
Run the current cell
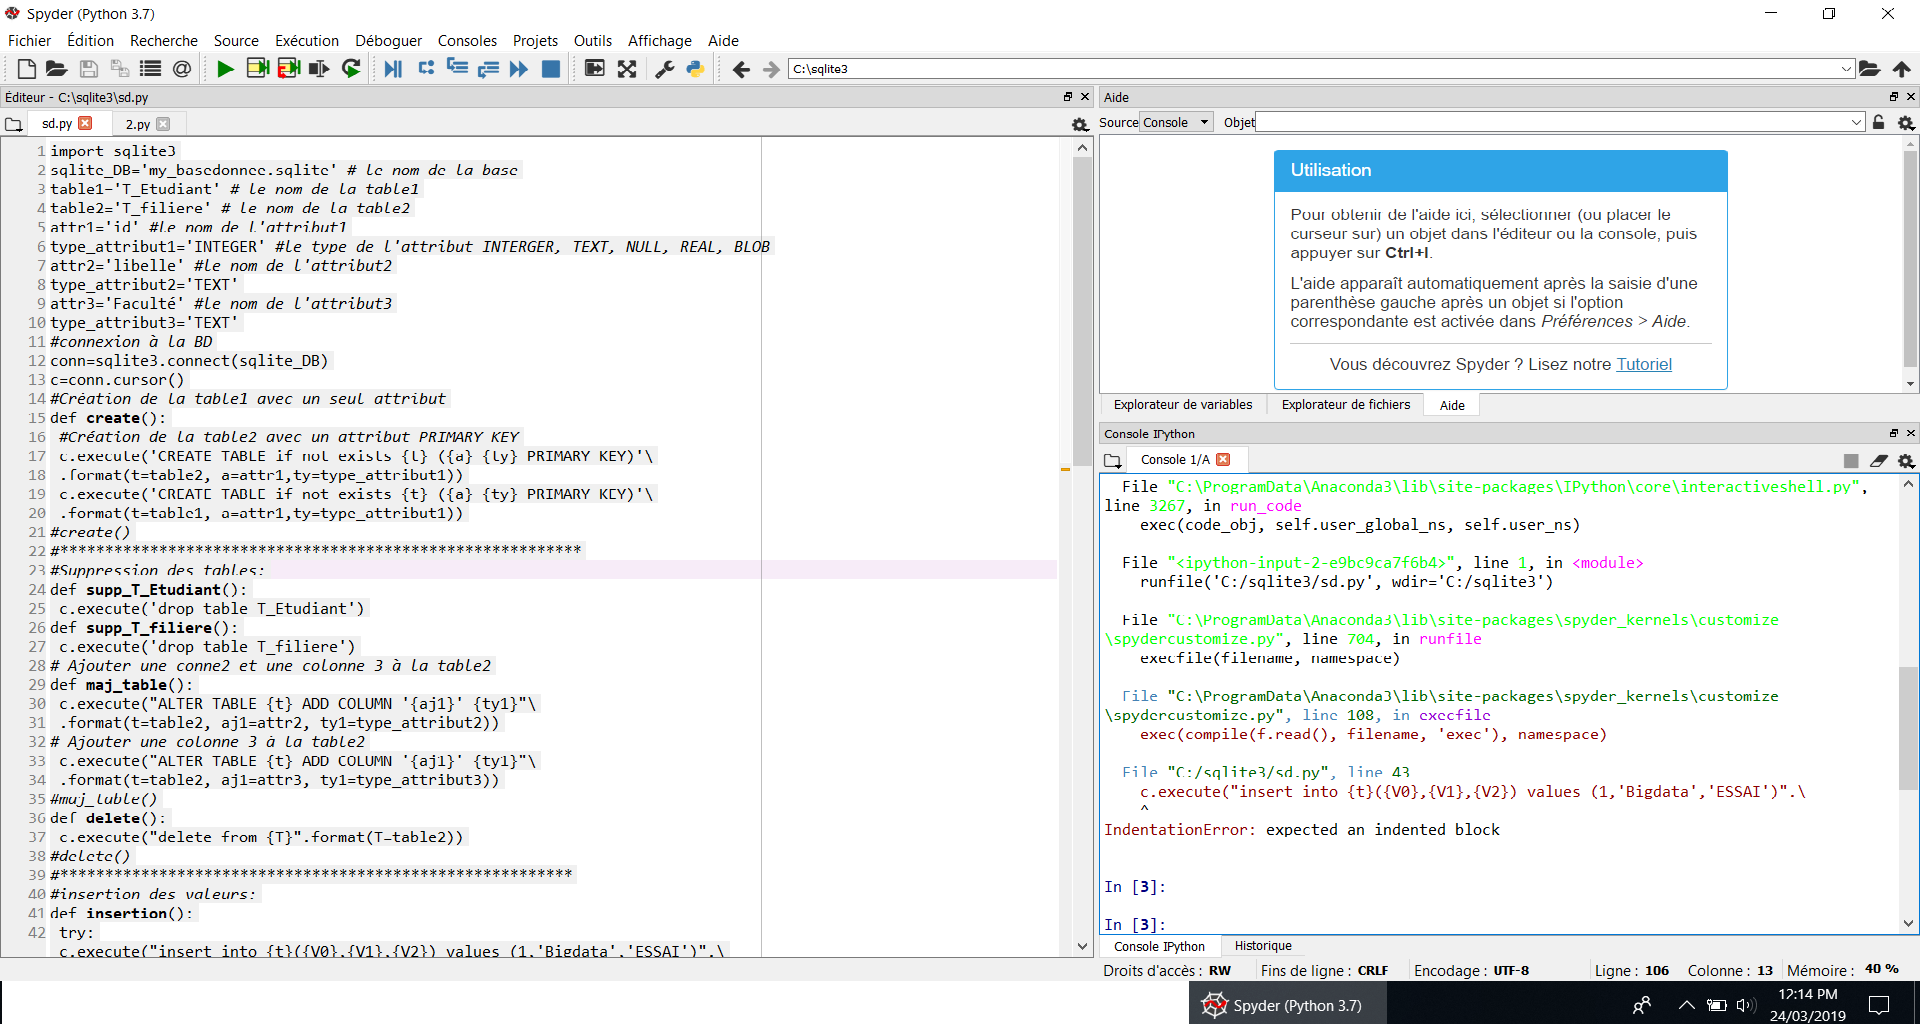pyautogui.click(x=257, y=69)
